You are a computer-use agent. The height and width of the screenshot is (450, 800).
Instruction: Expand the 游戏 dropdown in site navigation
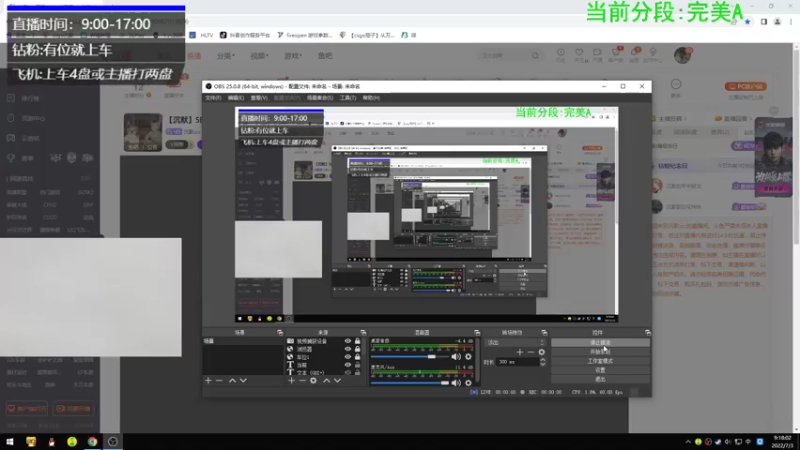click(x=293, y=56)
